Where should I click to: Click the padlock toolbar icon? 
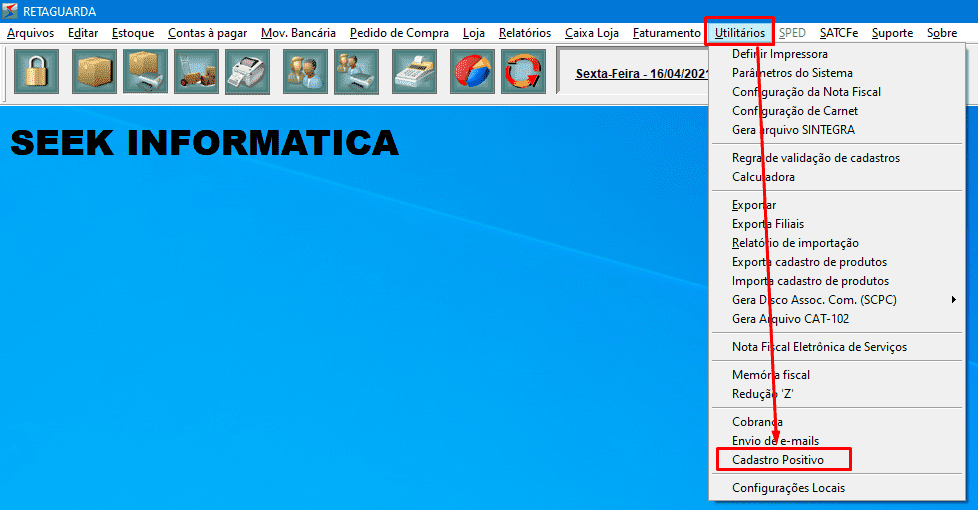[x=36, y=72]
